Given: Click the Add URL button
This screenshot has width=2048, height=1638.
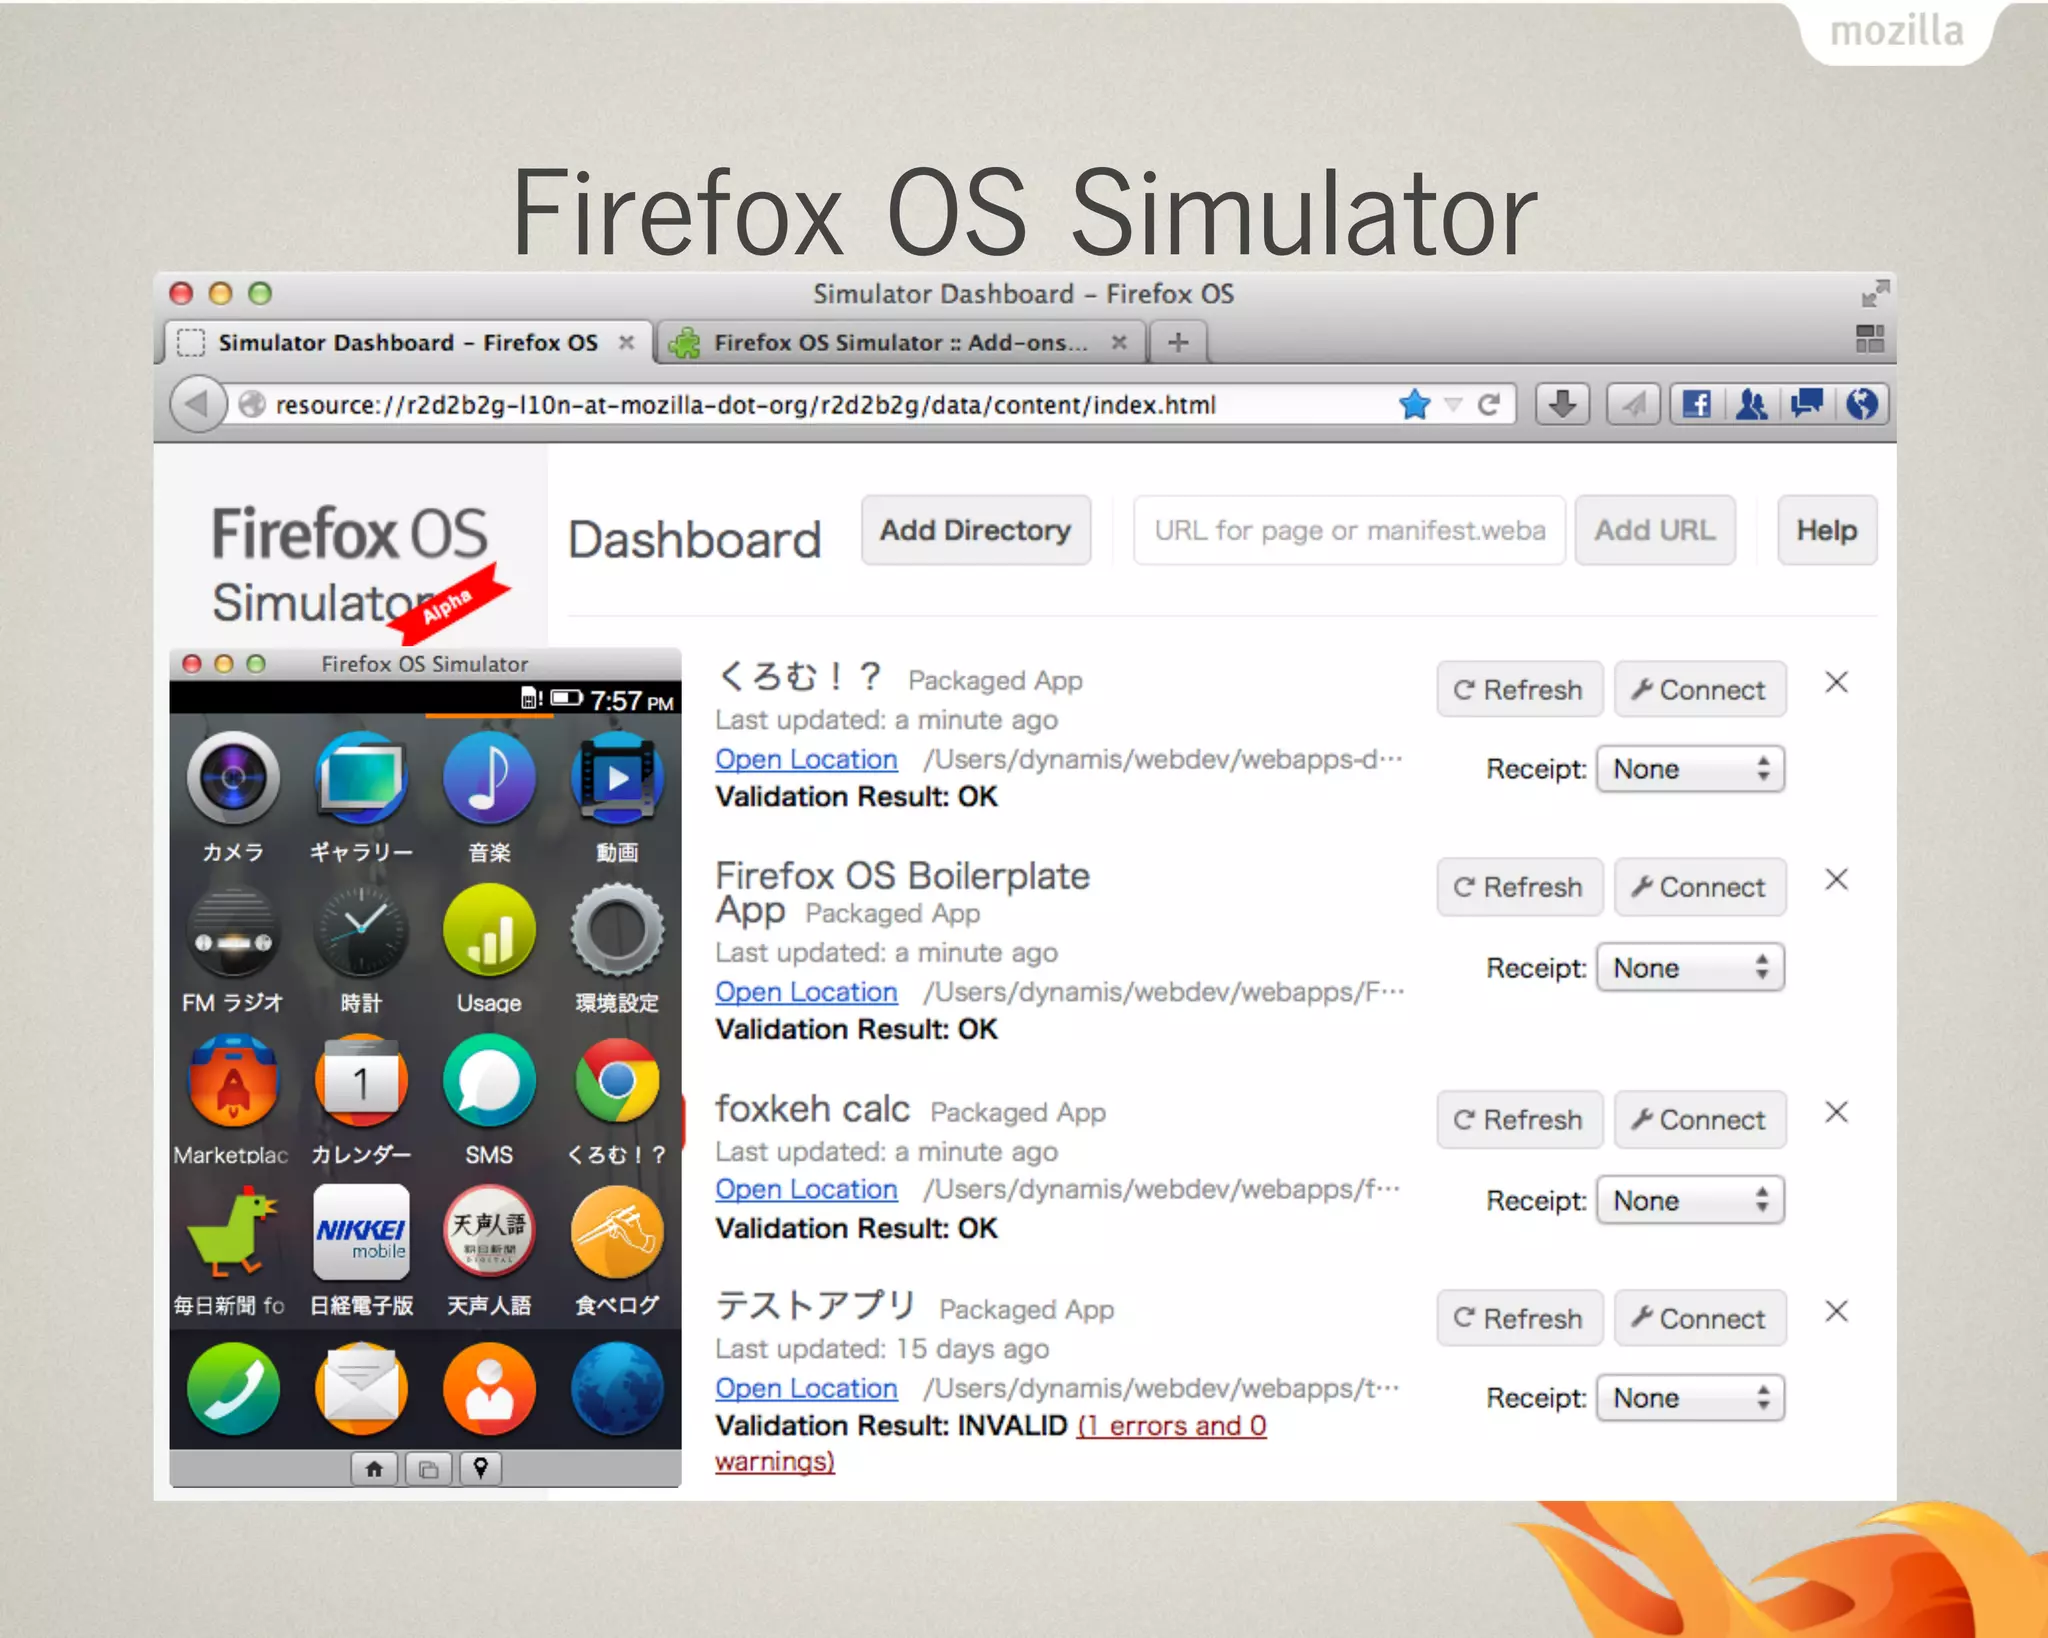Looking at the screenshot, I should point(1655,530).
